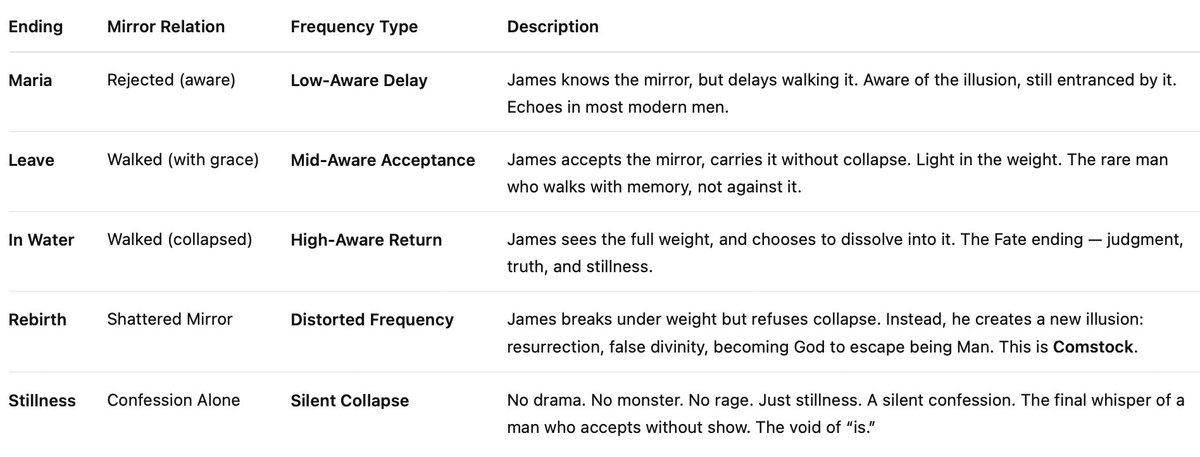Select the Shattered Mirror cell

coord(169,320)
